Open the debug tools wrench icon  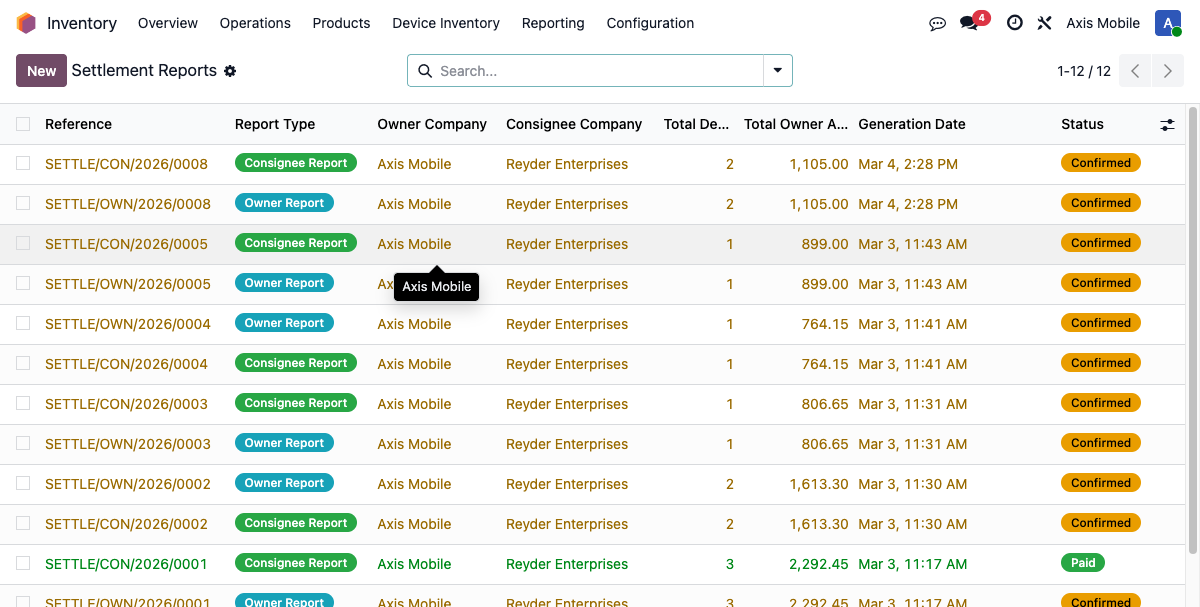[x=1044, y=23]
